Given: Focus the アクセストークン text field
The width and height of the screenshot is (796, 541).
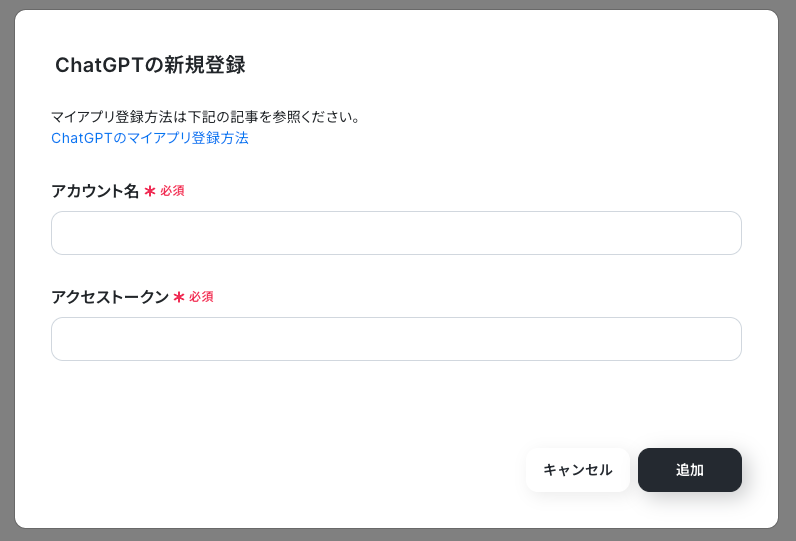Looking at the screenshot, I should point(396,339).
